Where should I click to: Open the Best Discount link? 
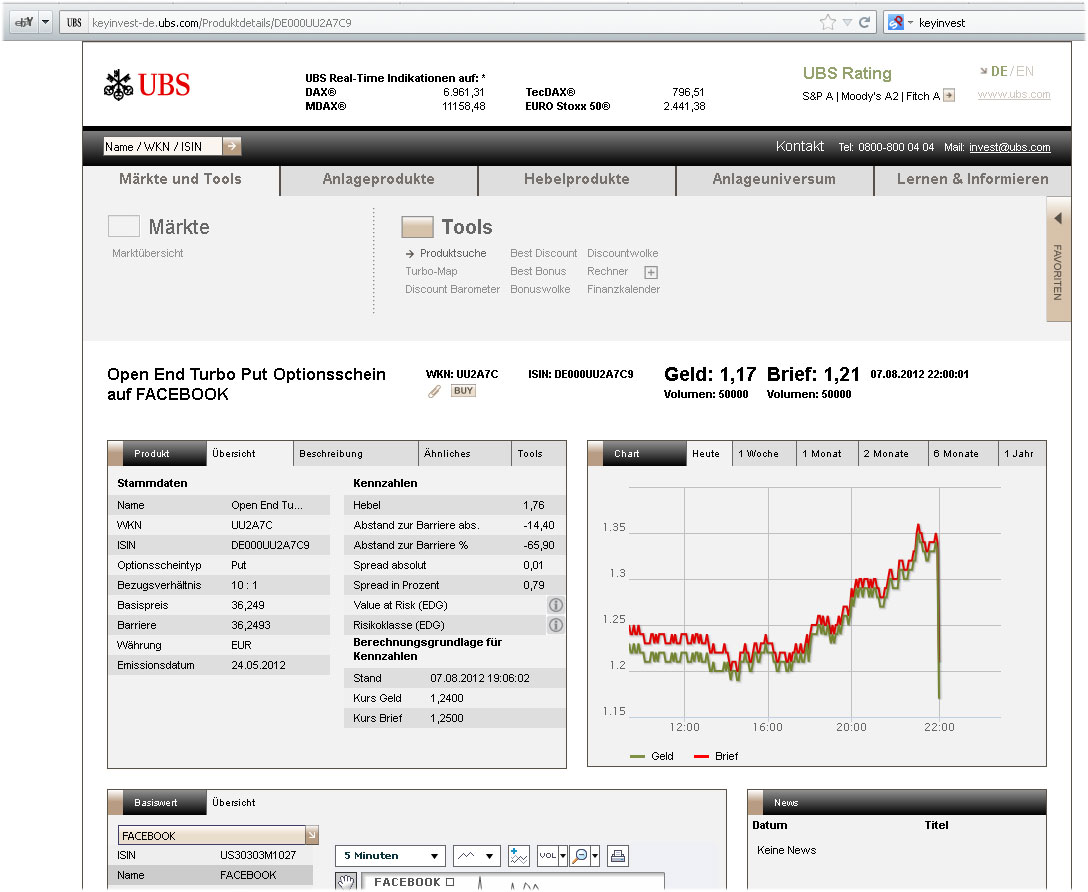click(x=543, y=253)
